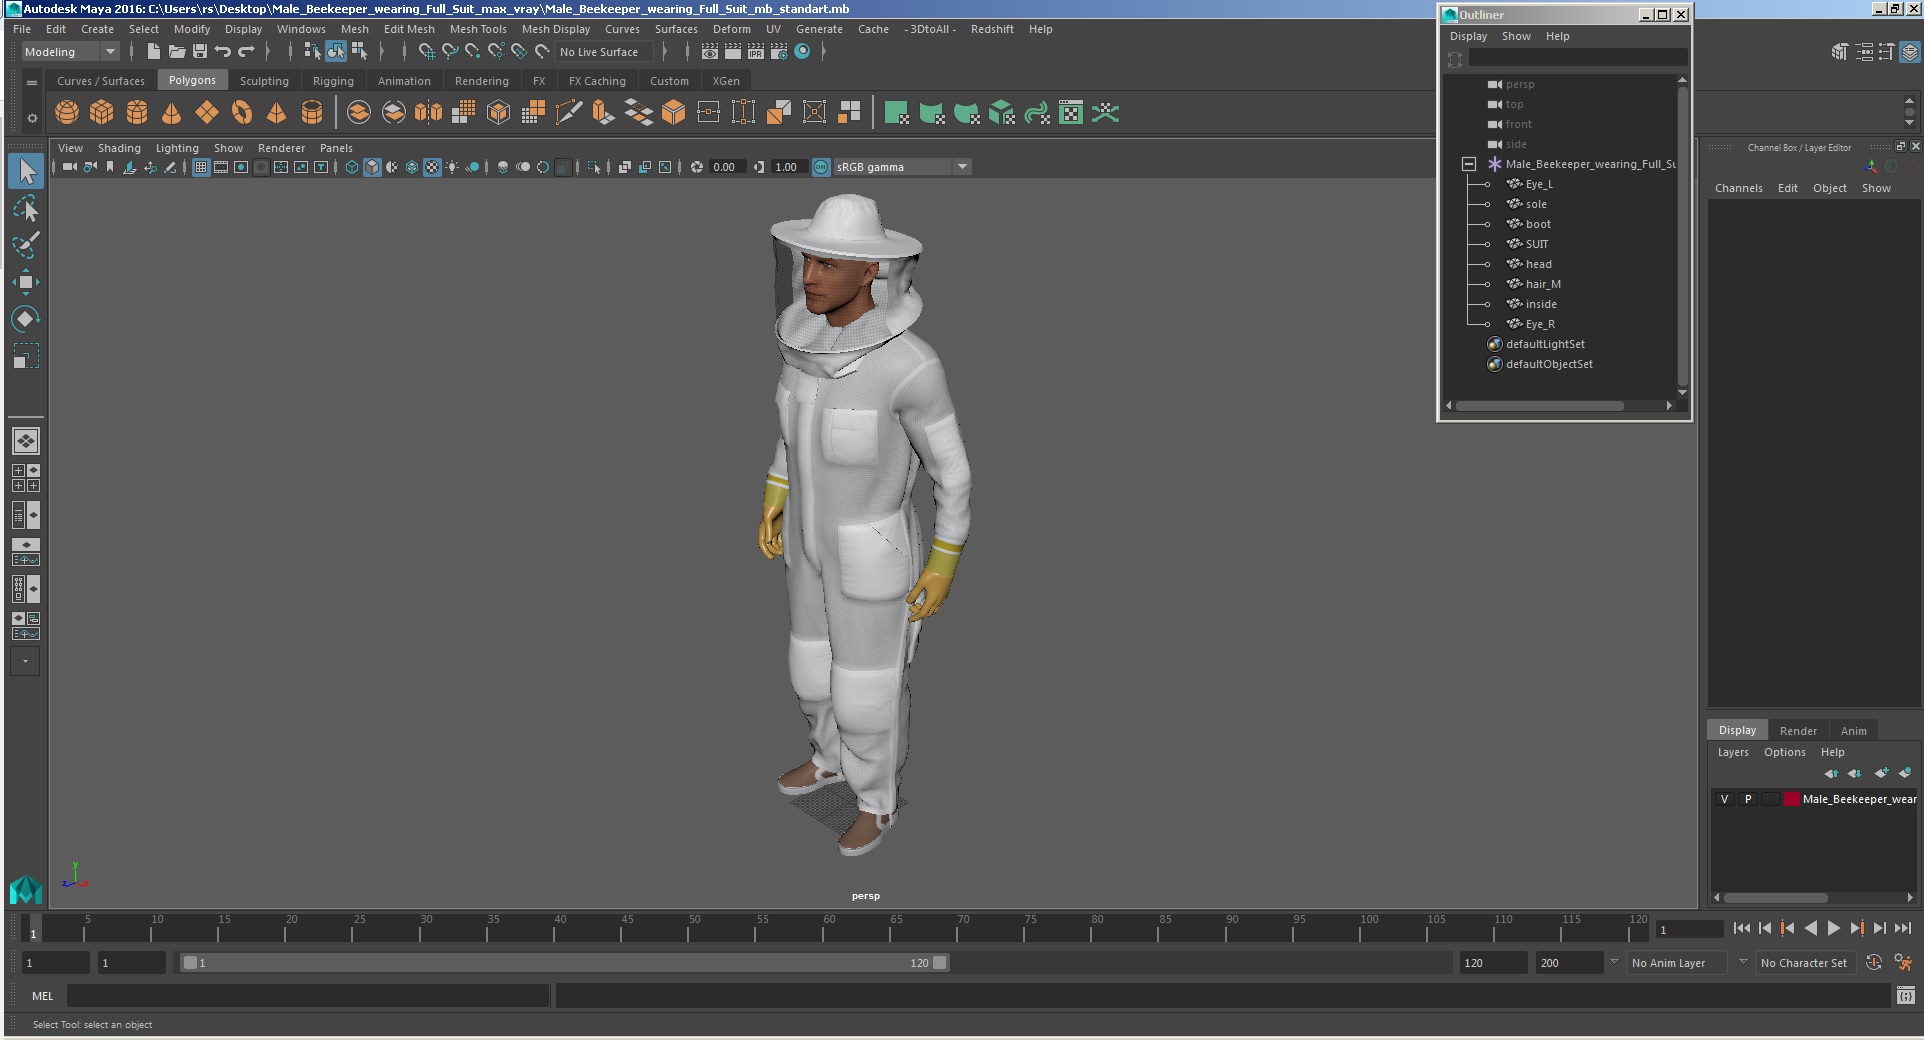Viewport: 1924px width, 1040px height.
Task: Open the Mesh Tools menu
Action: click(x=478, y=29)
